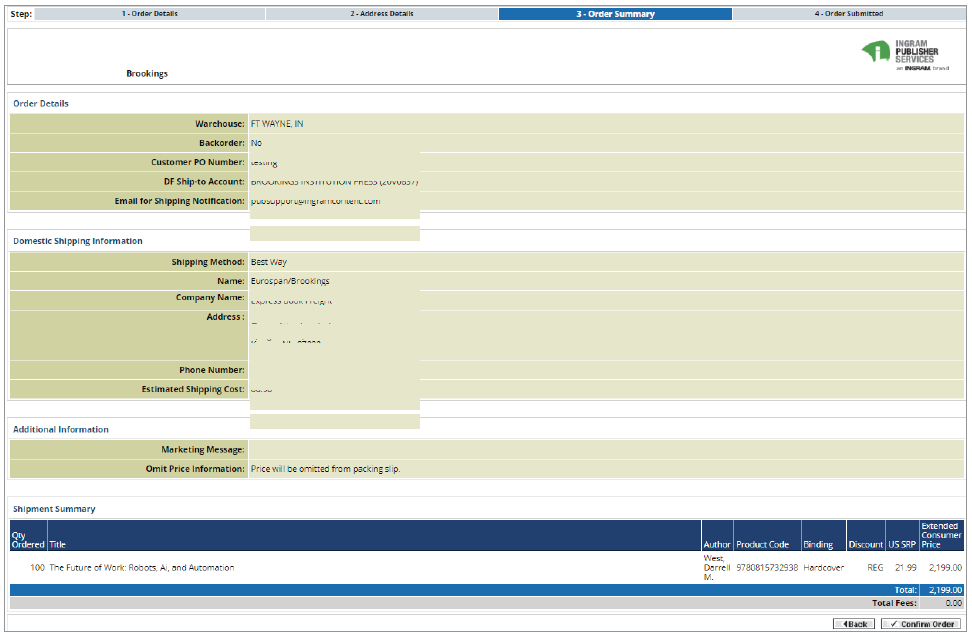This screenshot has width=972, height=632.
Task: Click the Estimated Shipping Cost label
Action: point(193,389)
